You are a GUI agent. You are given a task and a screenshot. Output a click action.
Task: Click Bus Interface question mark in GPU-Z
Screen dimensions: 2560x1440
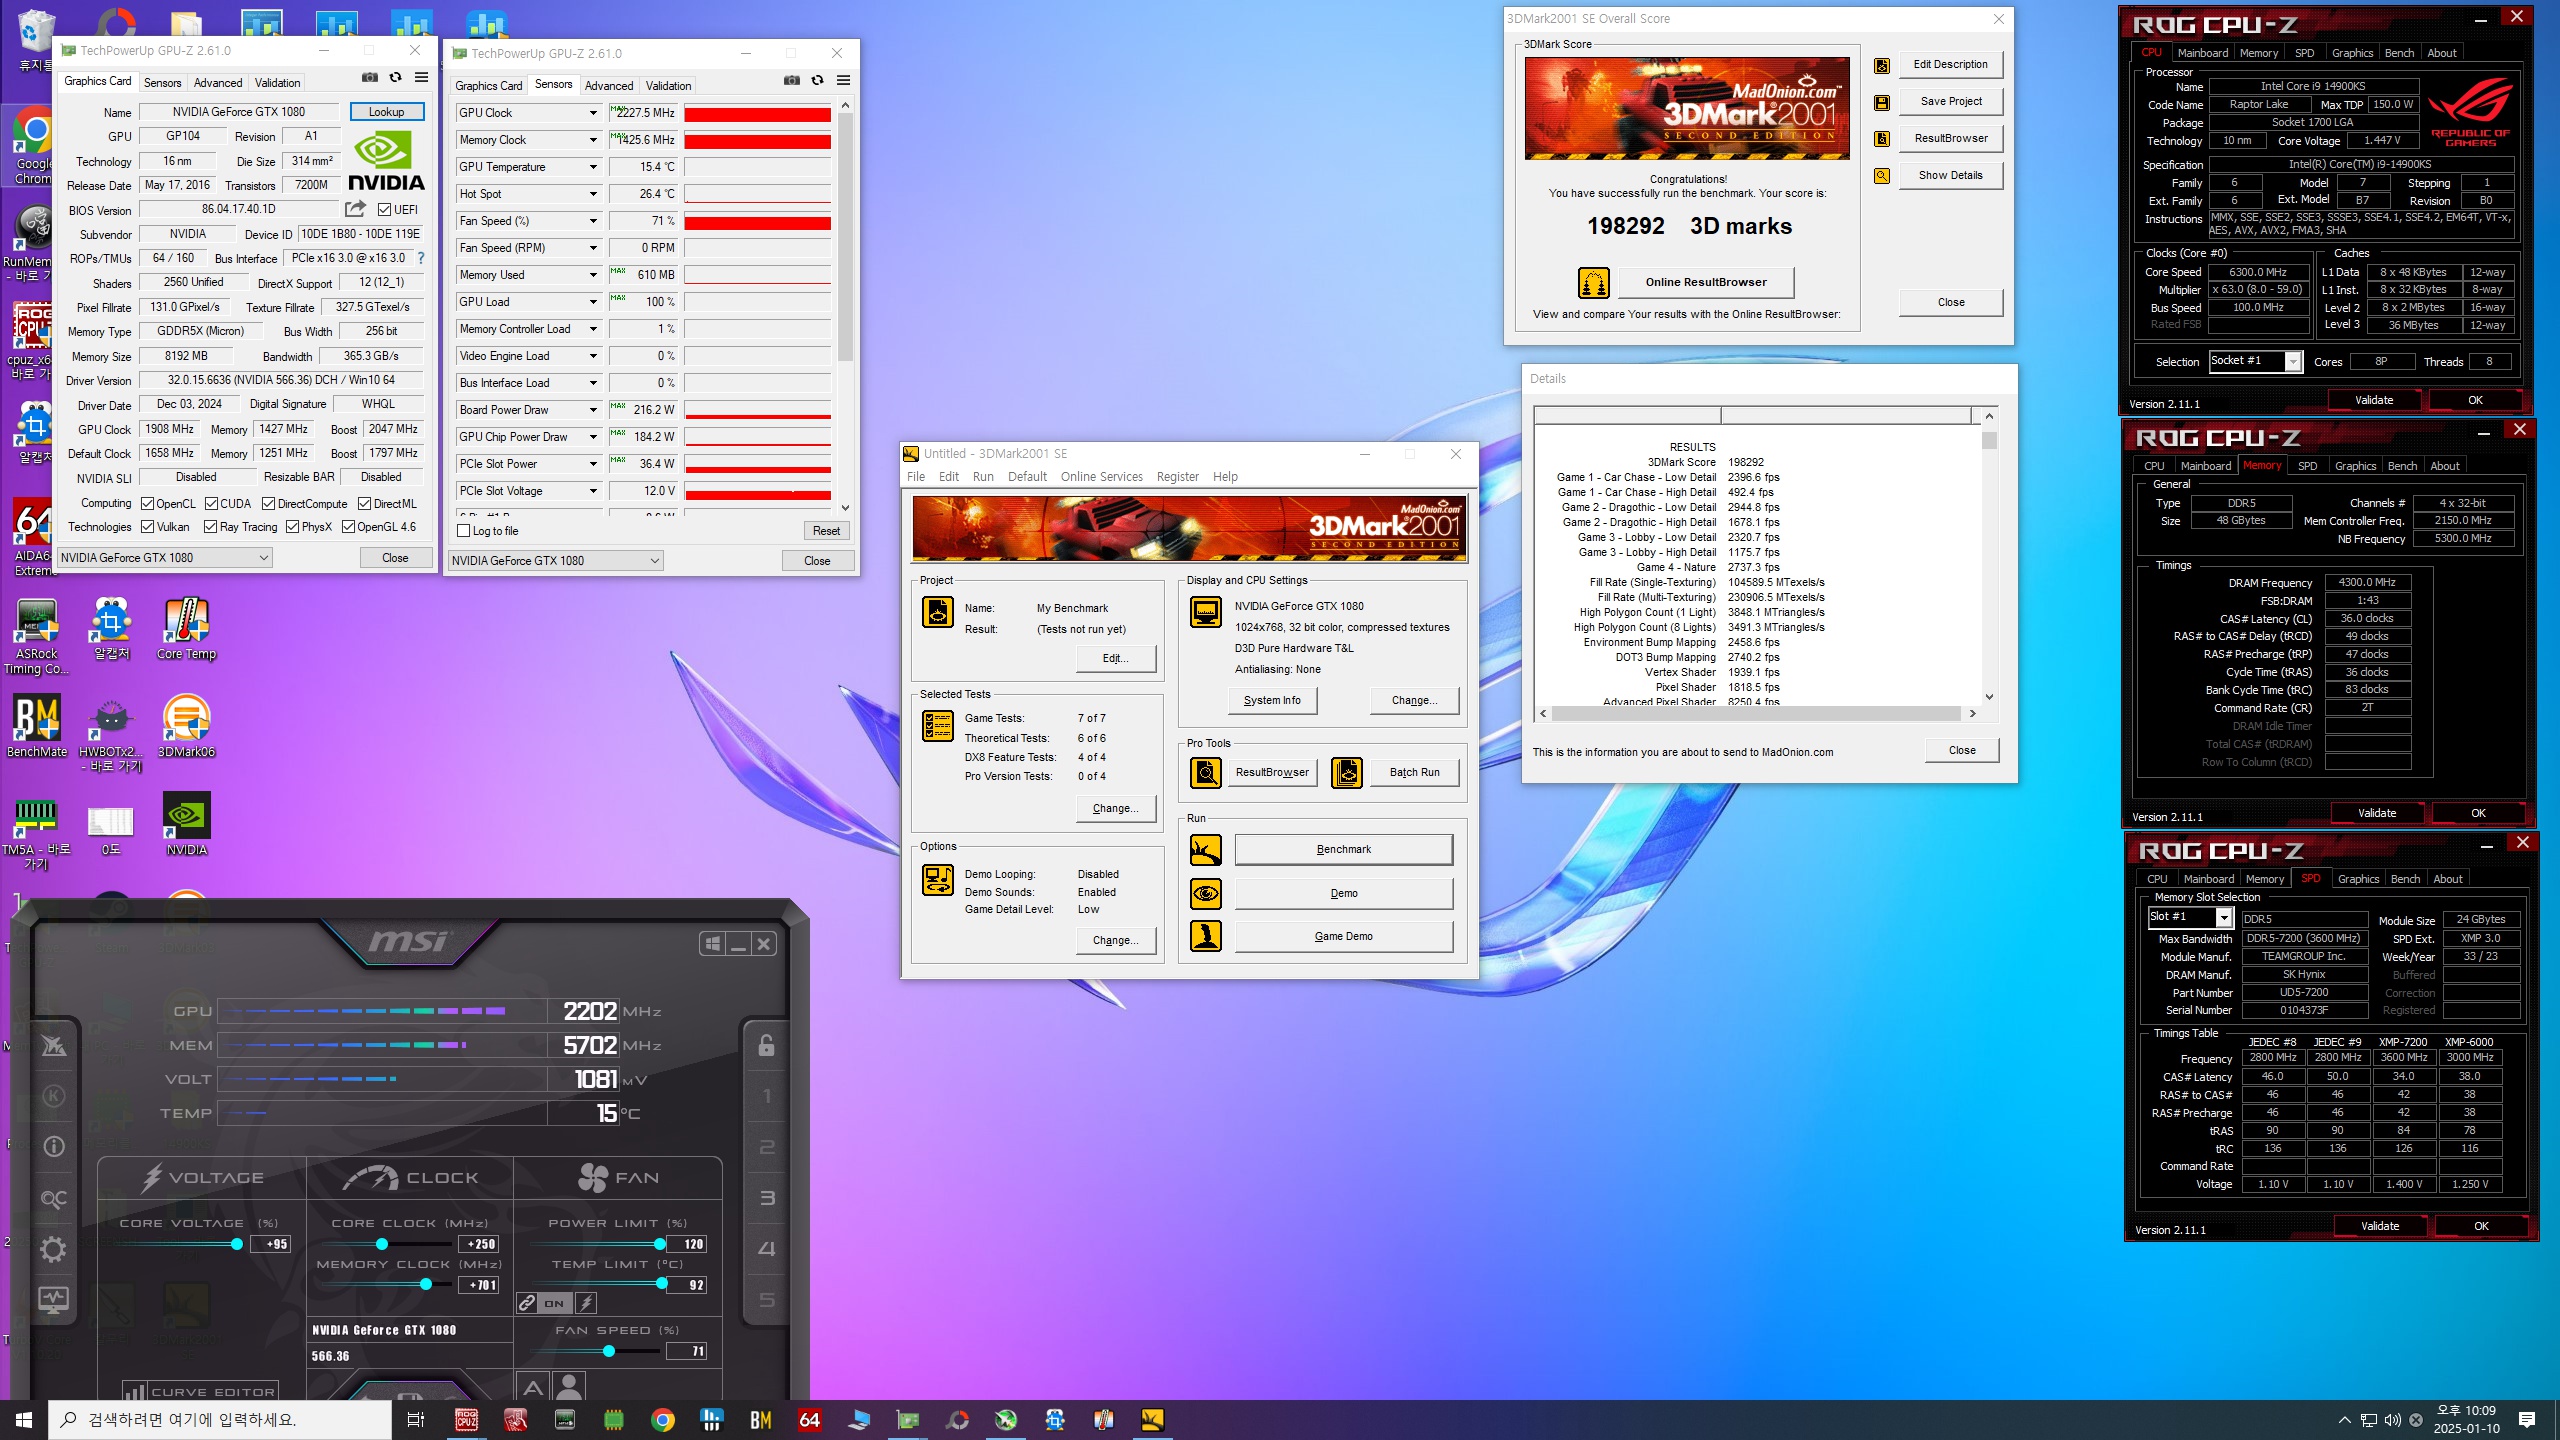point(421,258)
